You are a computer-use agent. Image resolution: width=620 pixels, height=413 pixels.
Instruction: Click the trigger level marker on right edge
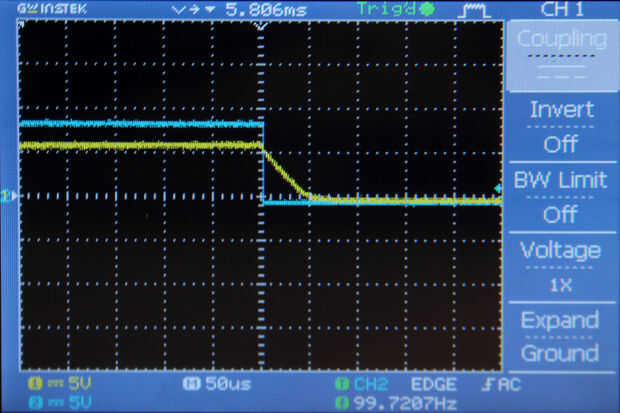pyautogui.click(x=498, y=189)
